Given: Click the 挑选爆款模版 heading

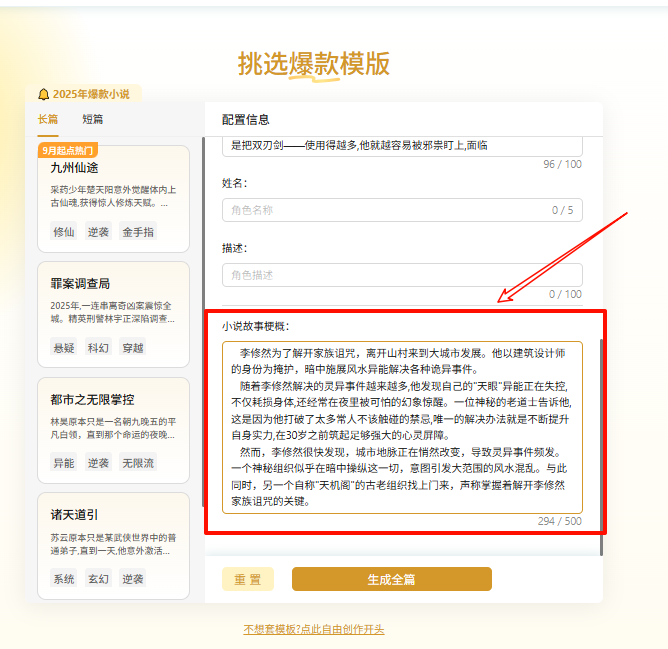Looking at the screenshot, I should [x=314, y=64].
